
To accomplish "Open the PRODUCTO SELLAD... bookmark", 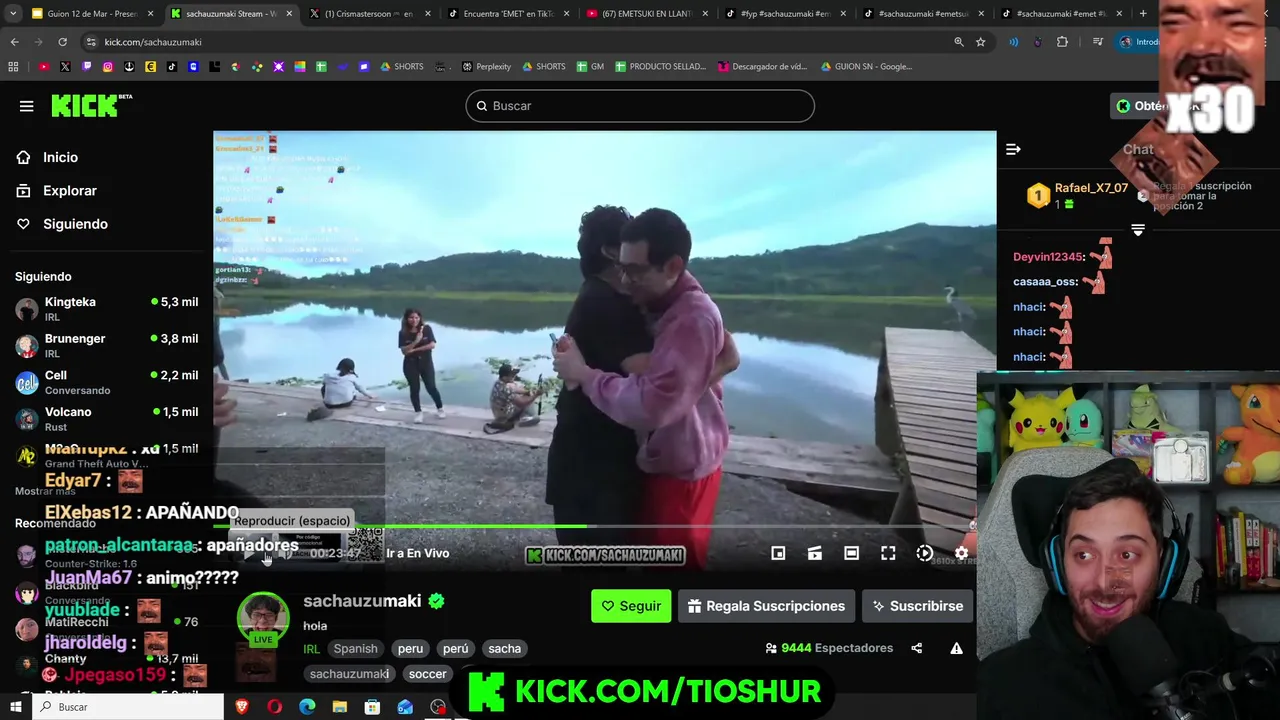I will tap(660, 67).
